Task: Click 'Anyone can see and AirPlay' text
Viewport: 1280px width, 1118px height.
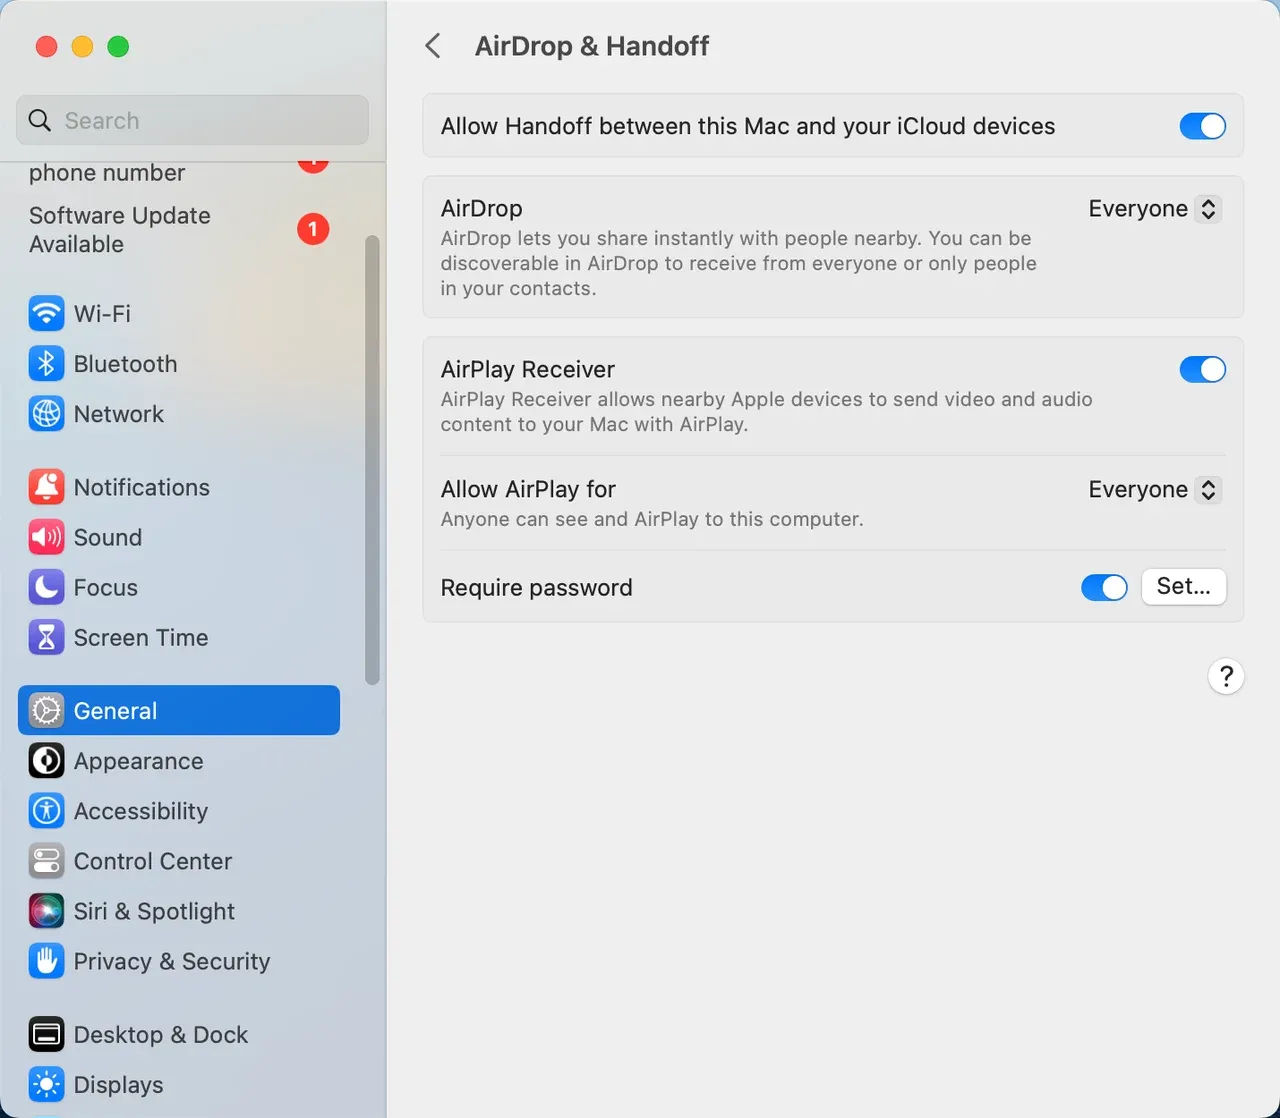Action: [x=652, y=520]
